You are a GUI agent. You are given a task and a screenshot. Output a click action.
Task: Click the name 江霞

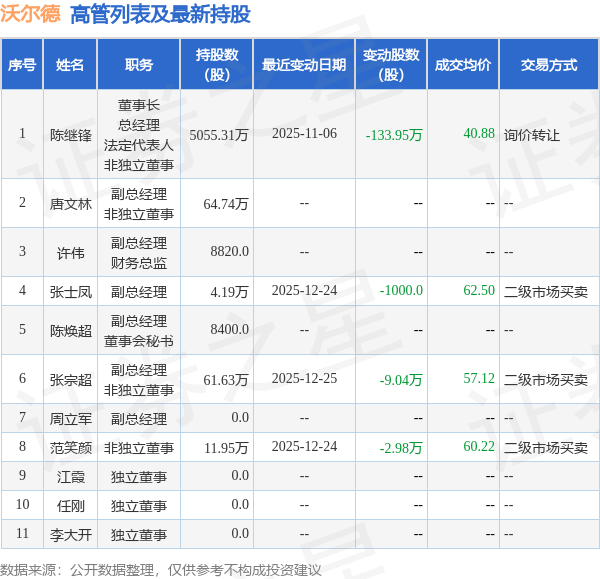pyautogui.click(x=71, y=477)
